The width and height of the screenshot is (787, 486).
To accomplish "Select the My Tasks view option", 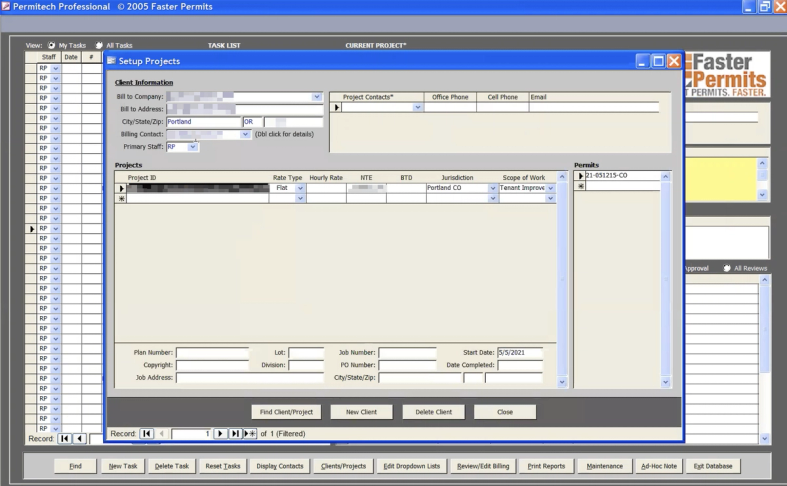I will [x=51, y=45].
